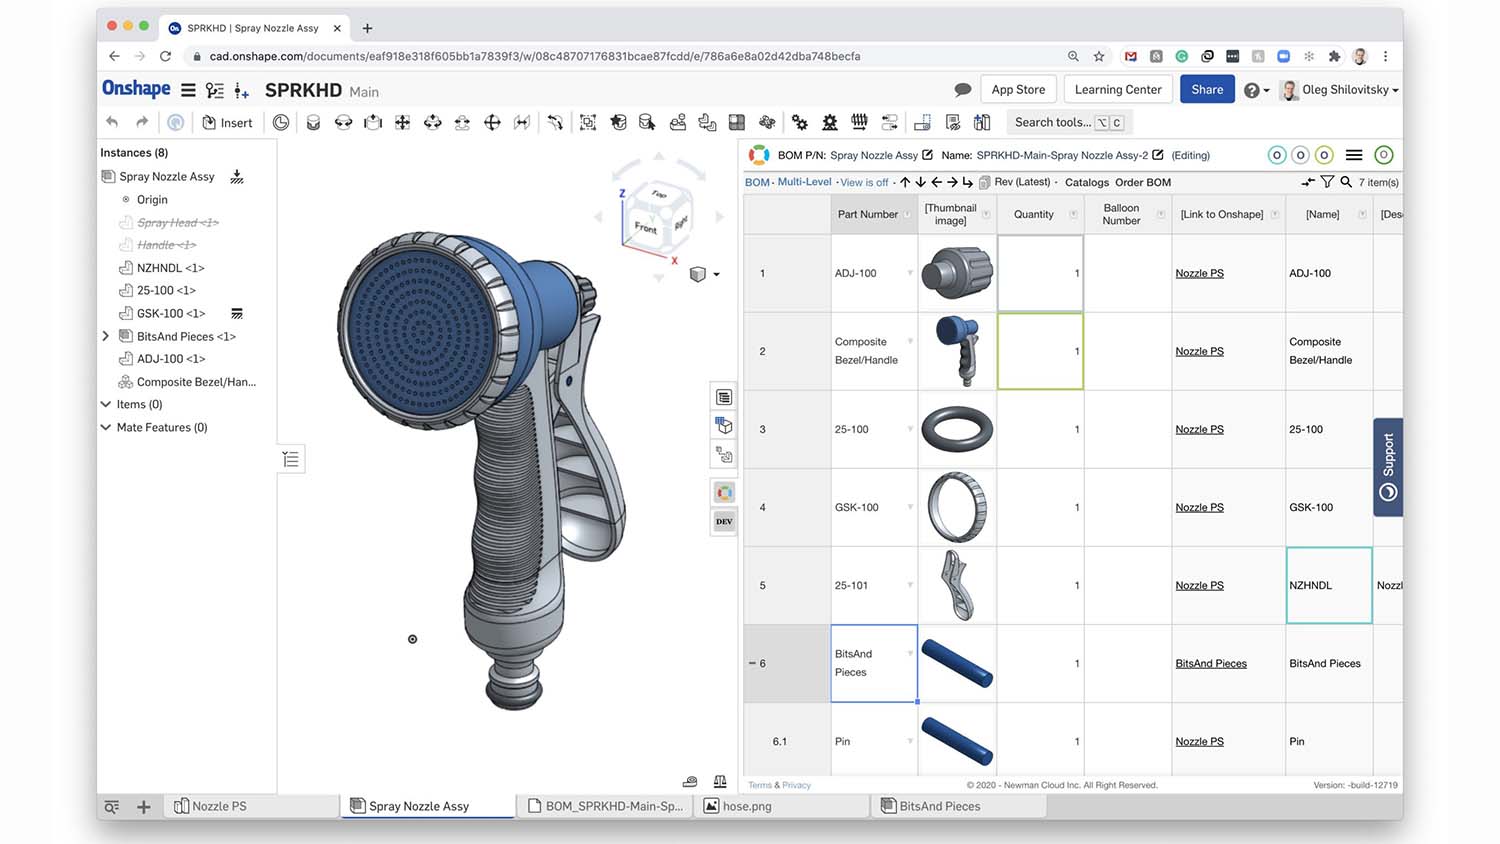
Task: Click the BOM table panel icon
Action: click(724, 397)
